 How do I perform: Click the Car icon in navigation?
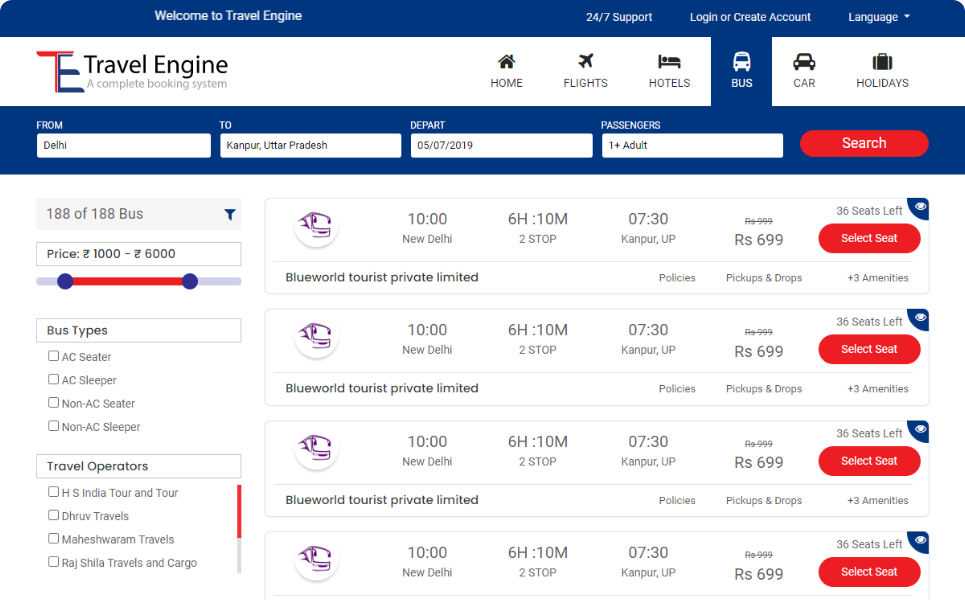(x=804, y=62)
